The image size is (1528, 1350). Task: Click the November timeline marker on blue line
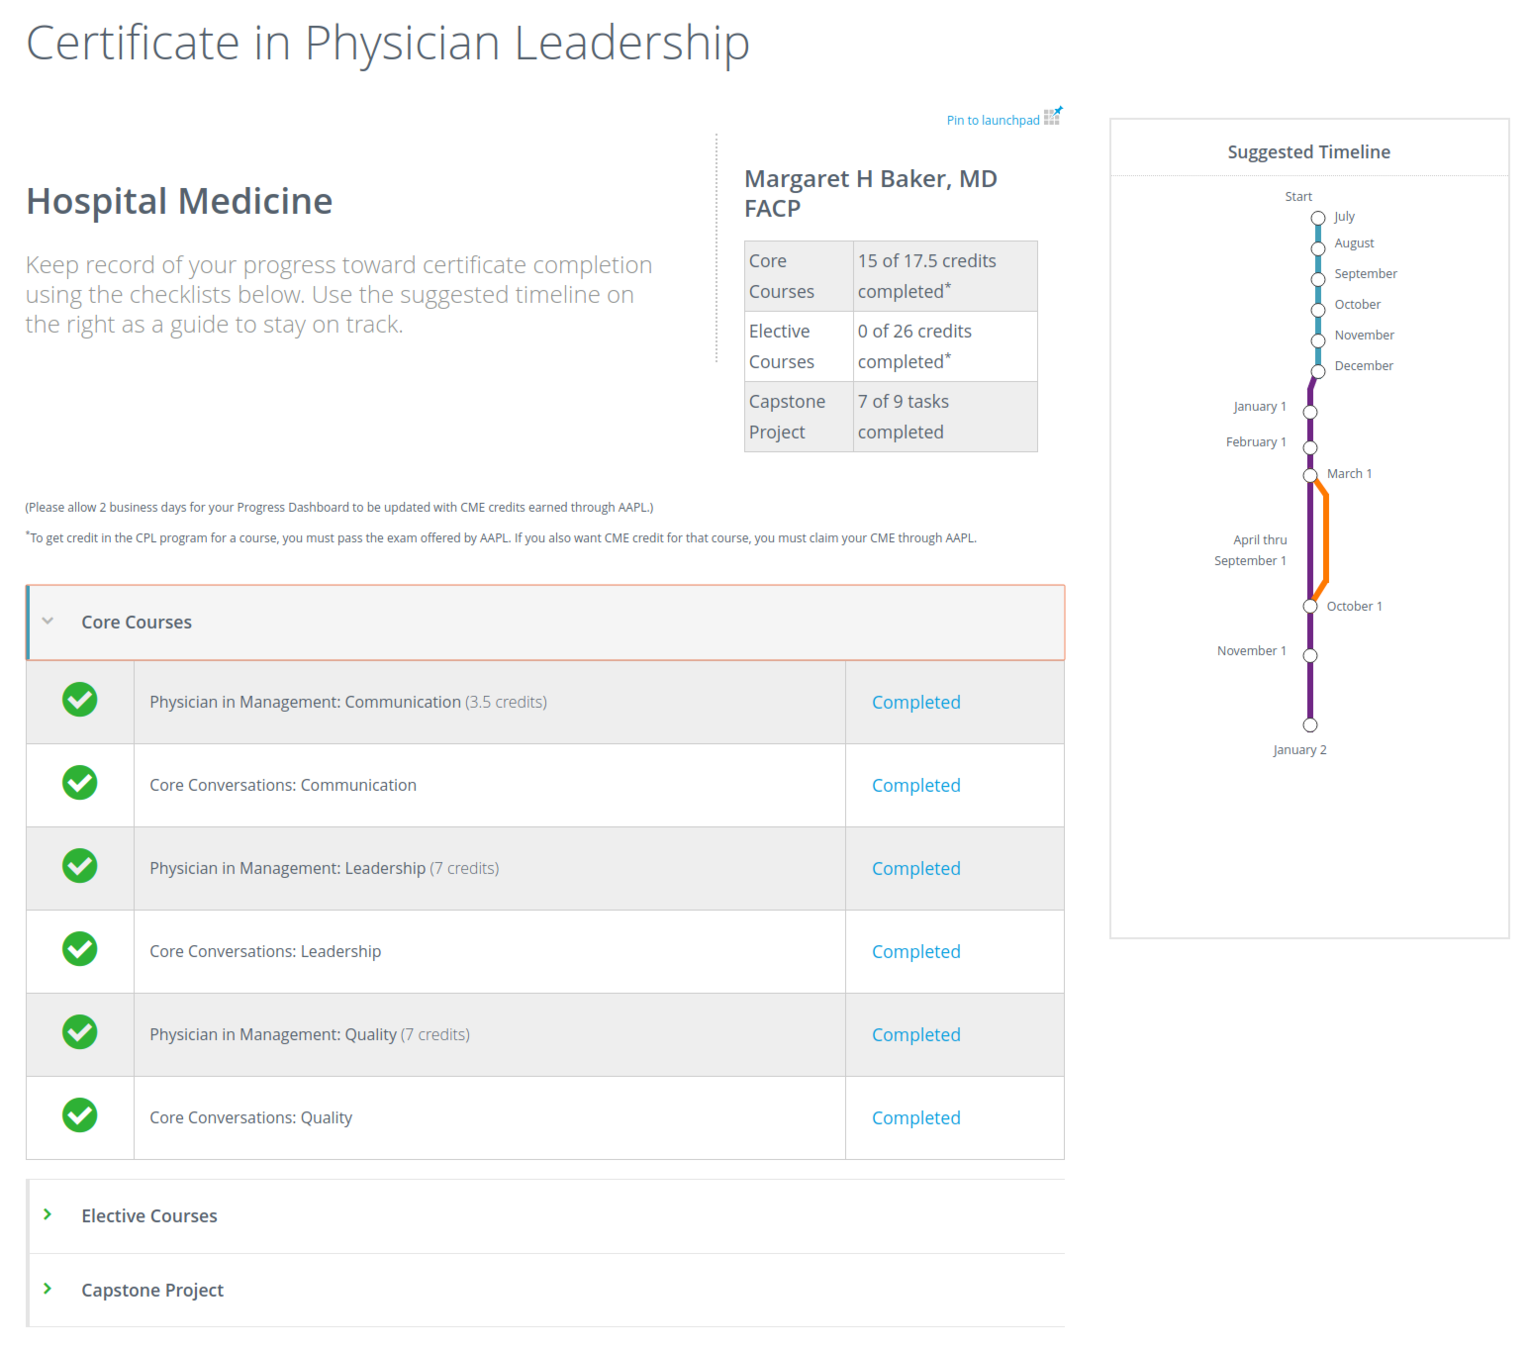(x=1318, y=341)
